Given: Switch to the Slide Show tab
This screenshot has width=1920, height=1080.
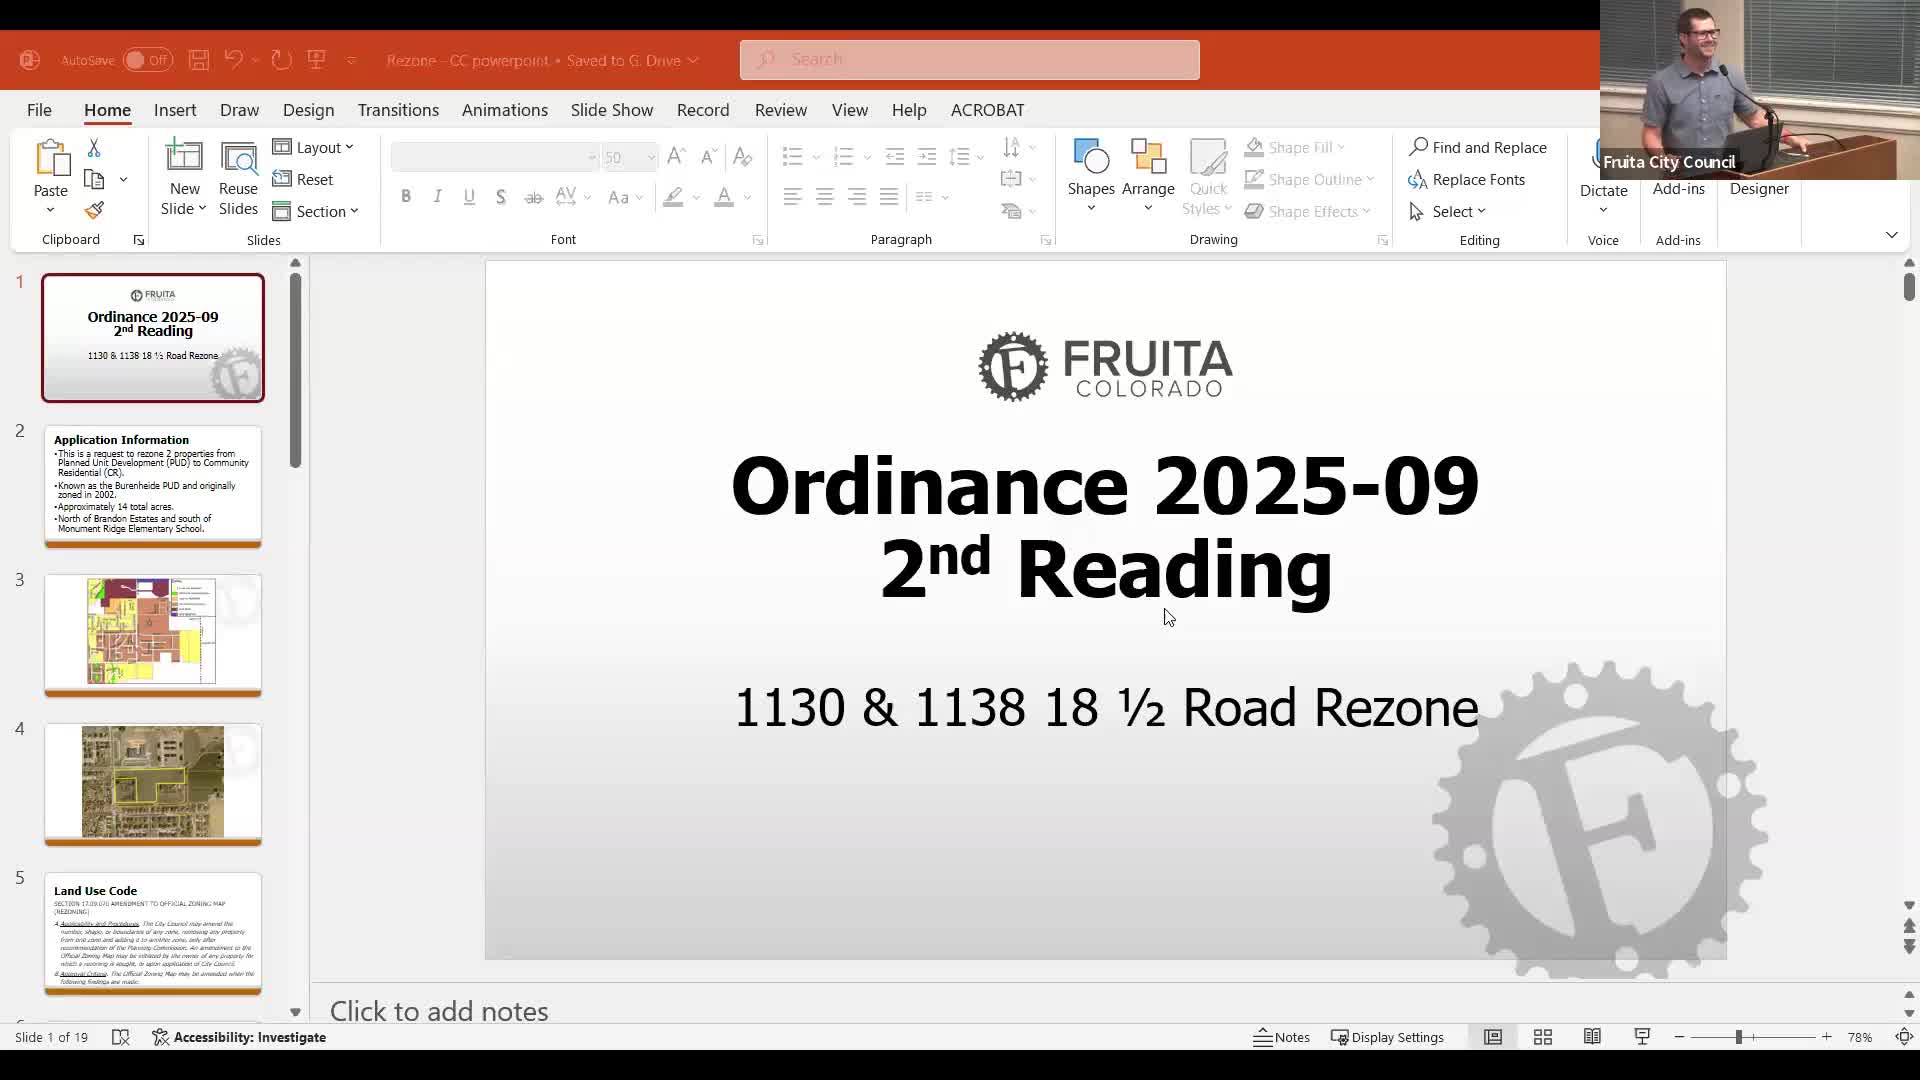Looking at the screenshot, I should (611, 110).
